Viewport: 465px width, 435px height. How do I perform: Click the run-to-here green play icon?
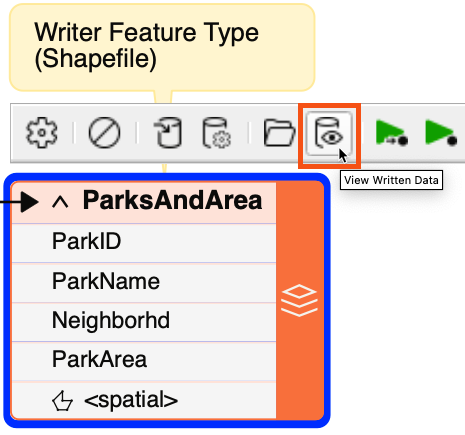pos(441,133)
